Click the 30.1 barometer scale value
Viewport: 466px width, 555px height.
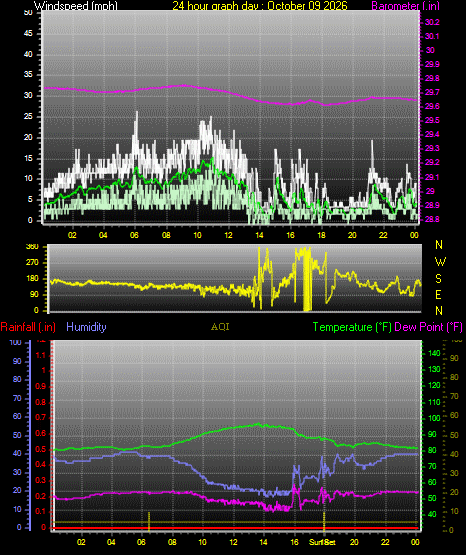[x=432, y=36]
